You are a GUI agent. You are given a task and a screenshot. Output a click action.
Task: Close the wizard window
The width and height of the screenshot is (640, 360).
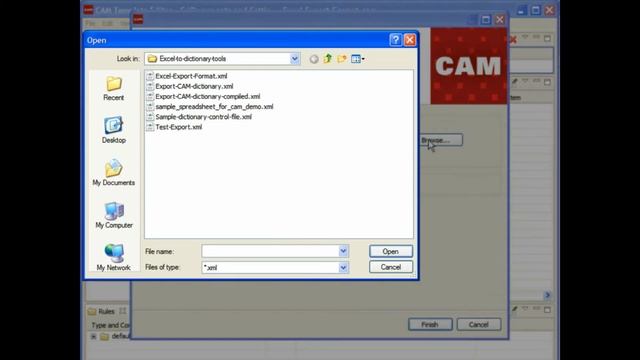click(x=500, y=20)
